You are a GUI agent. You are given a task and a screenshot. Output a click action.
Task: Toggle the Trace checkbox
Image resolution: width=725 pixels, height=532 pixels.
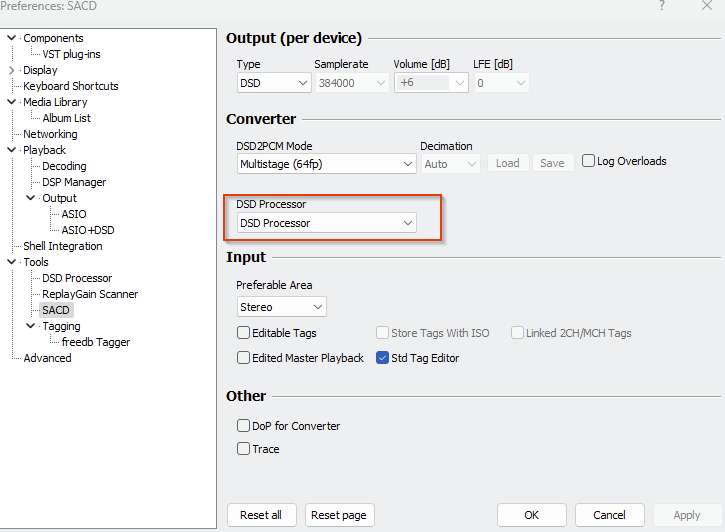[x=244, y=449]
